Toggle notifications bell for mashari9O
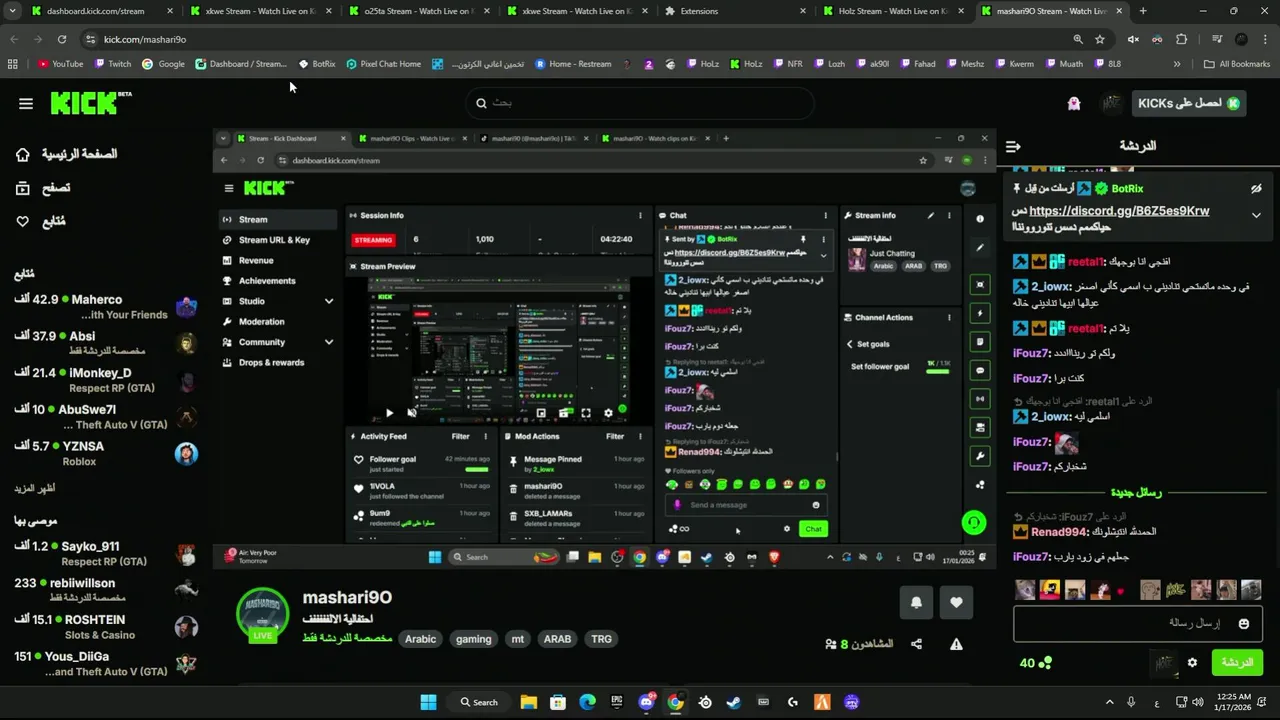The width and height of the screenshot is (1280, 720). 916,602
